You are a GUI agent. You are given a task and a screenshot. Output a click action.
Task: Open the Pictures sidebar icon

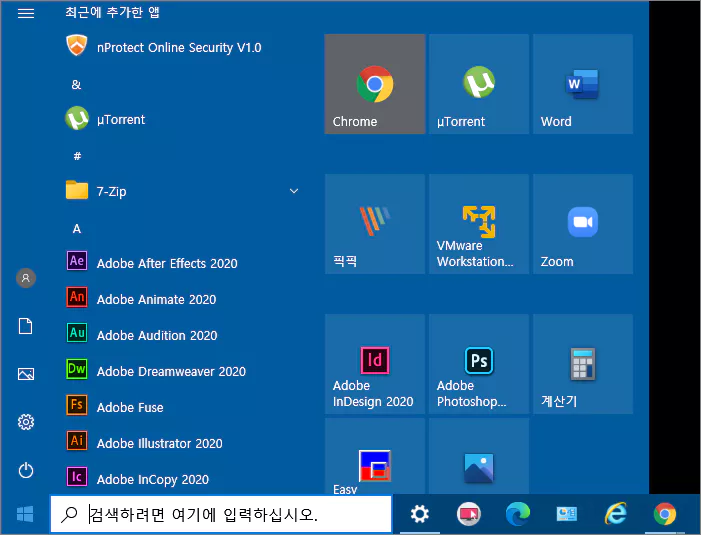point(26,374)
